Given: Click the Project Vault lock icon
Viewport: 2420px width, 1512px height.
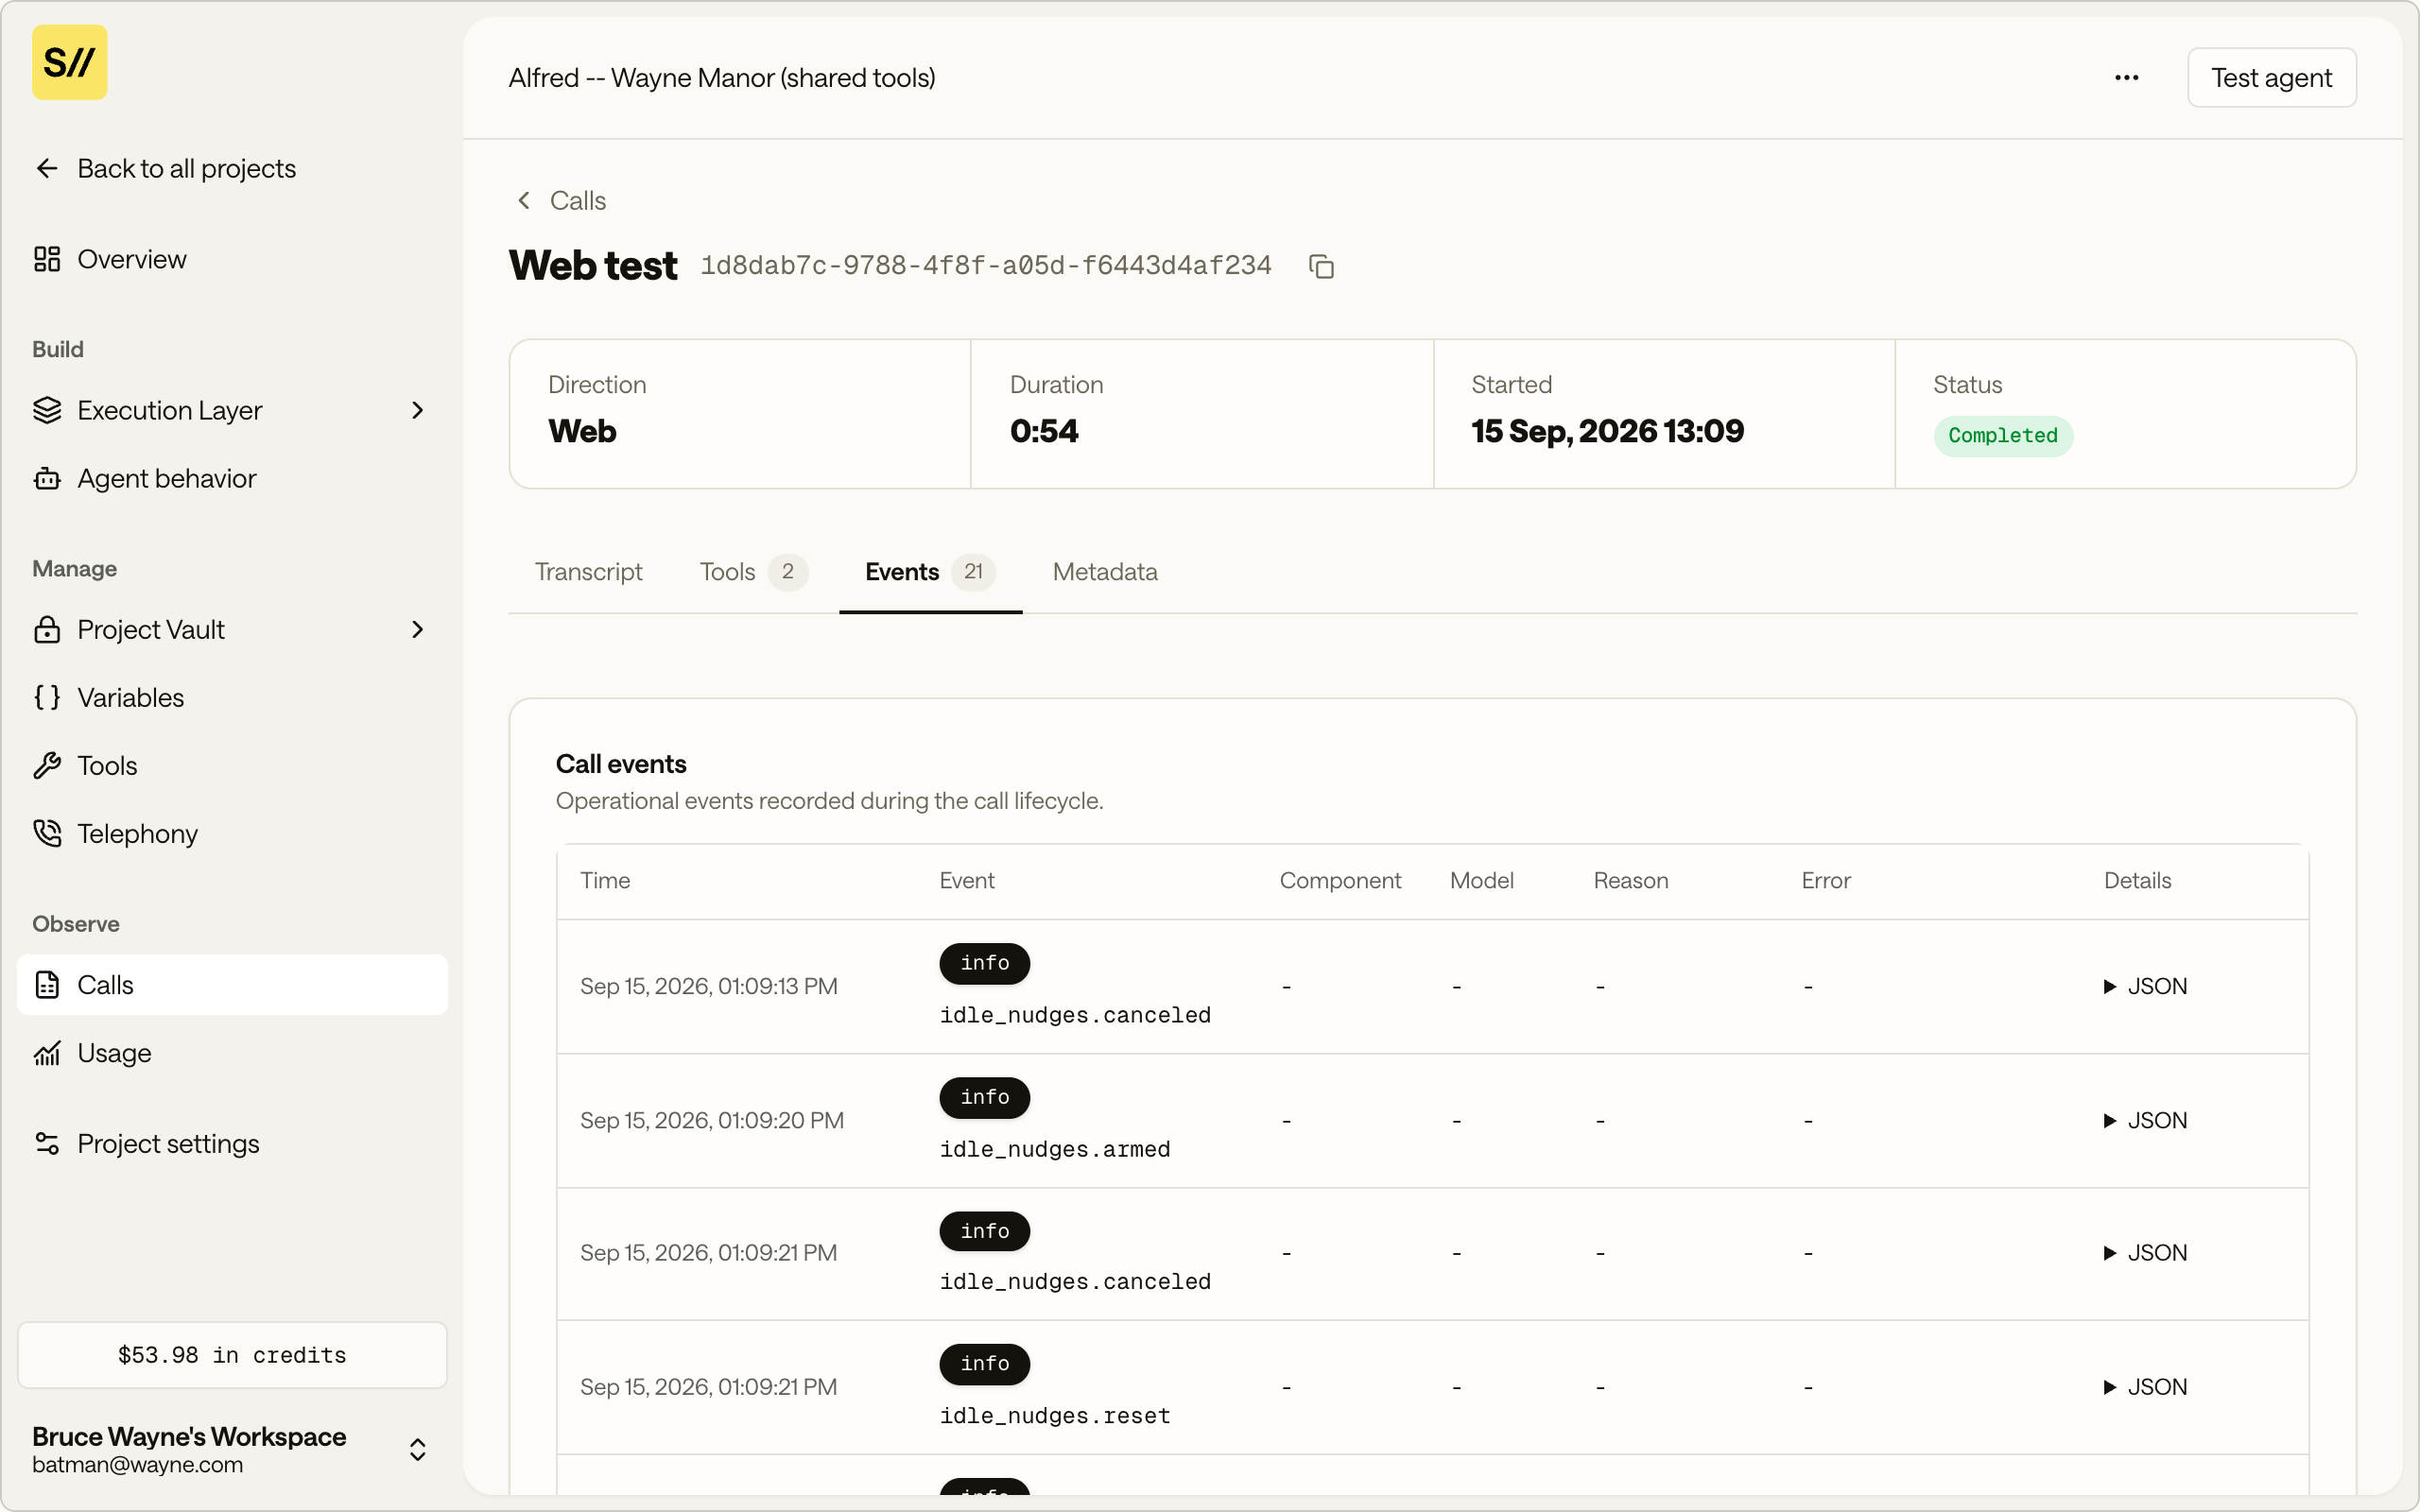Looking at the screenshot, I should pos(47,629).
